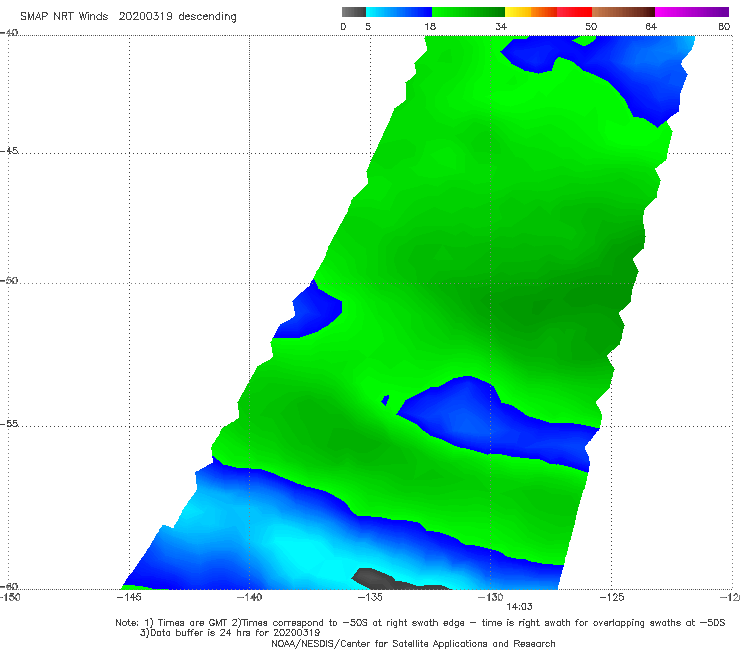Click the colorbar label '64'
Image resolution: width=740 pixels, height=650 pixels.
click(x=651, y=27)
